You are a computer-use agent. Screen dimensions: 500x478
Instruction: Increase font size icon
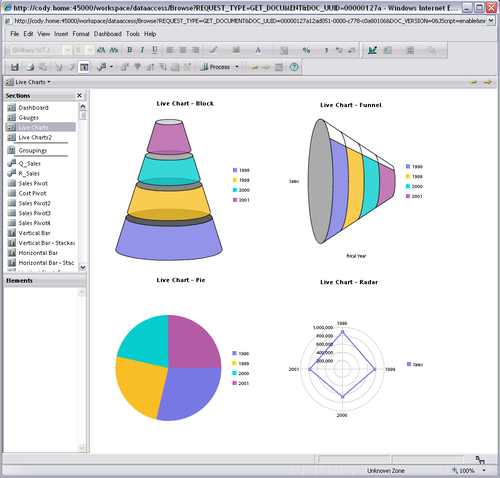[x=101, y=50]
